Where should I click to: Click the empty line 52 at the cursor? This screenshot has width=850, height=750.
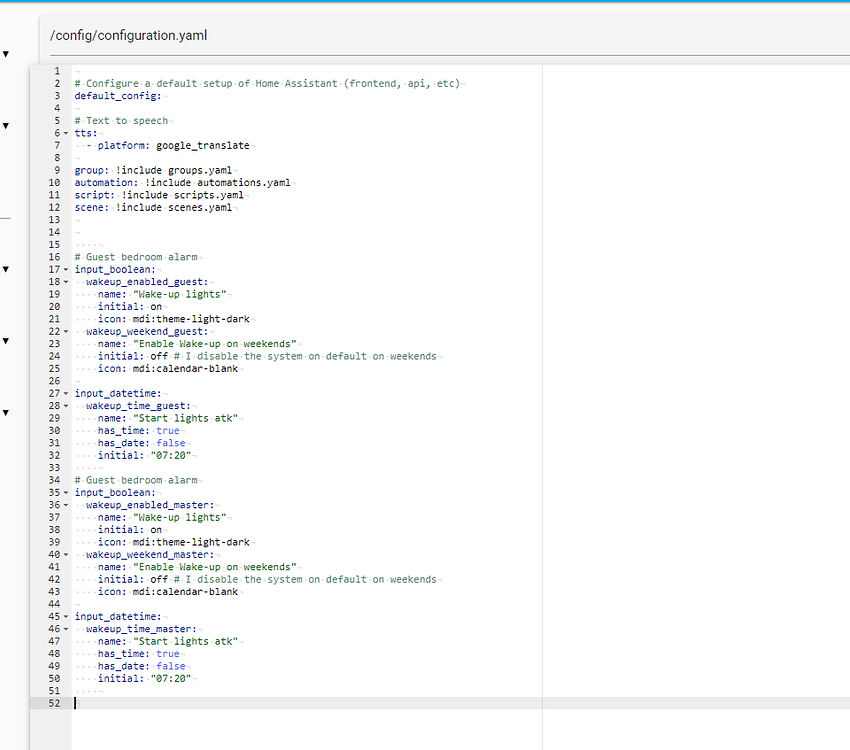(75, 703)
